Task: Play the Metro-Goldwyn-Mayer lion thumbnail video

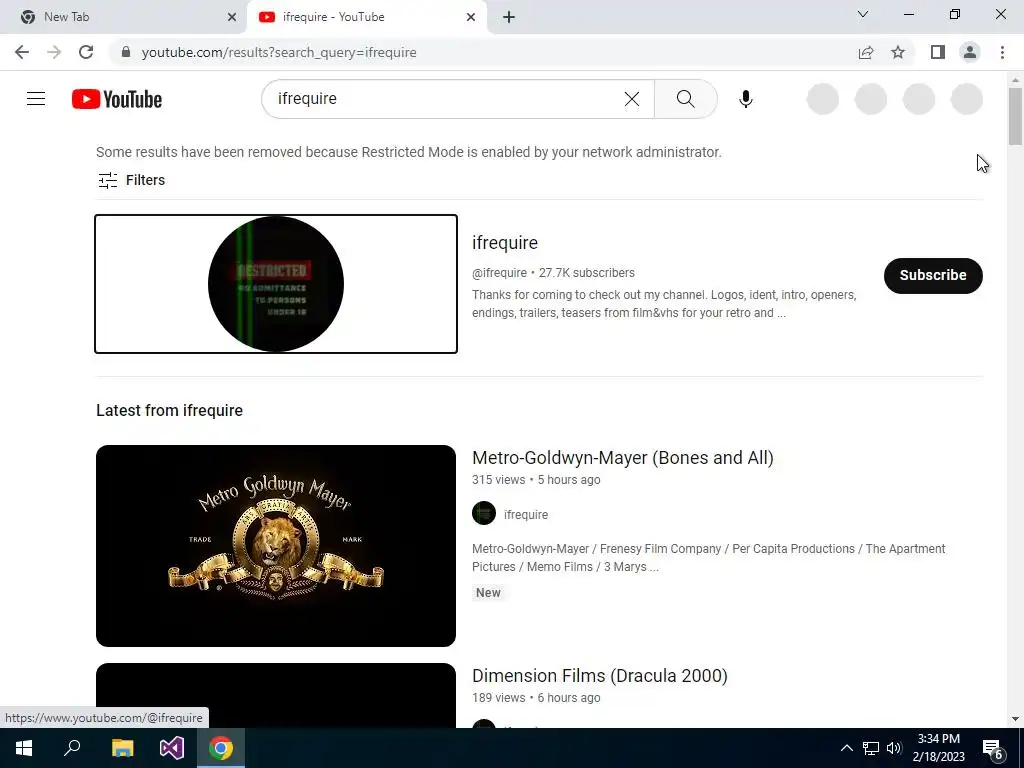Action: 276,546
